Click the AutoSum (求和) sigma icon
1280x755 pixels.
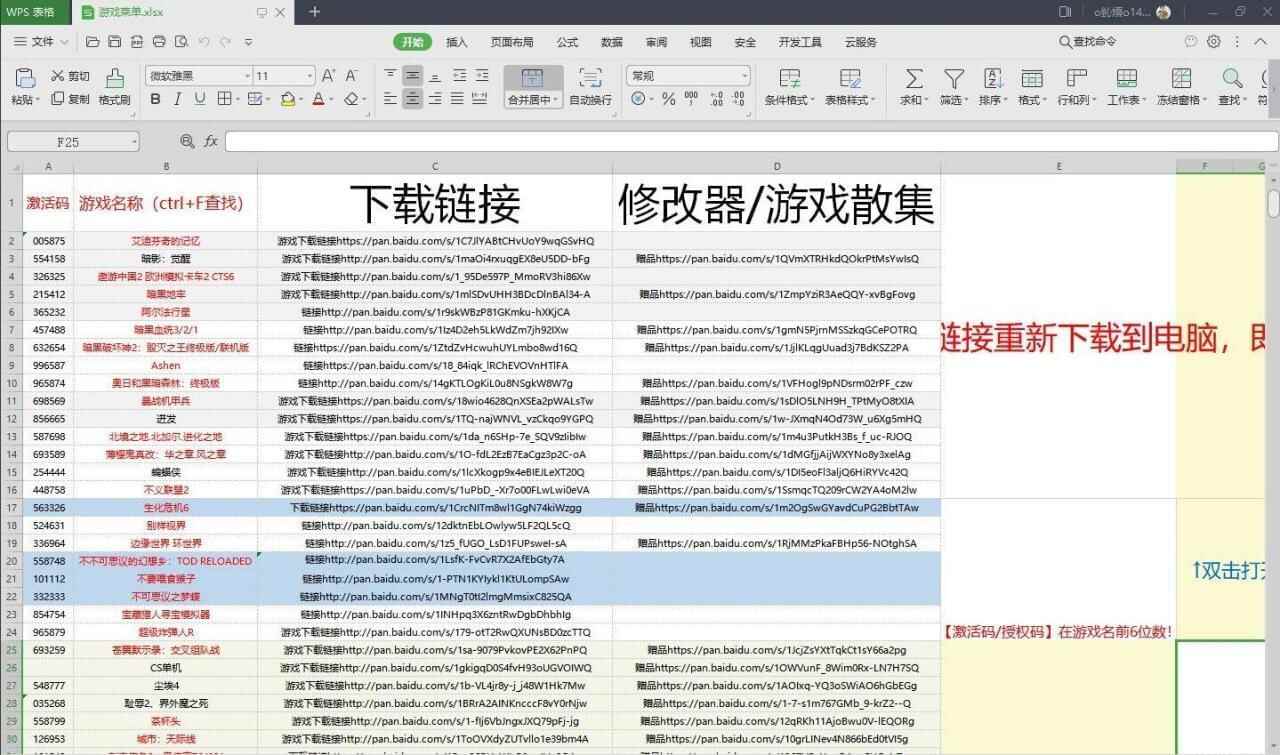pos(913,79)
